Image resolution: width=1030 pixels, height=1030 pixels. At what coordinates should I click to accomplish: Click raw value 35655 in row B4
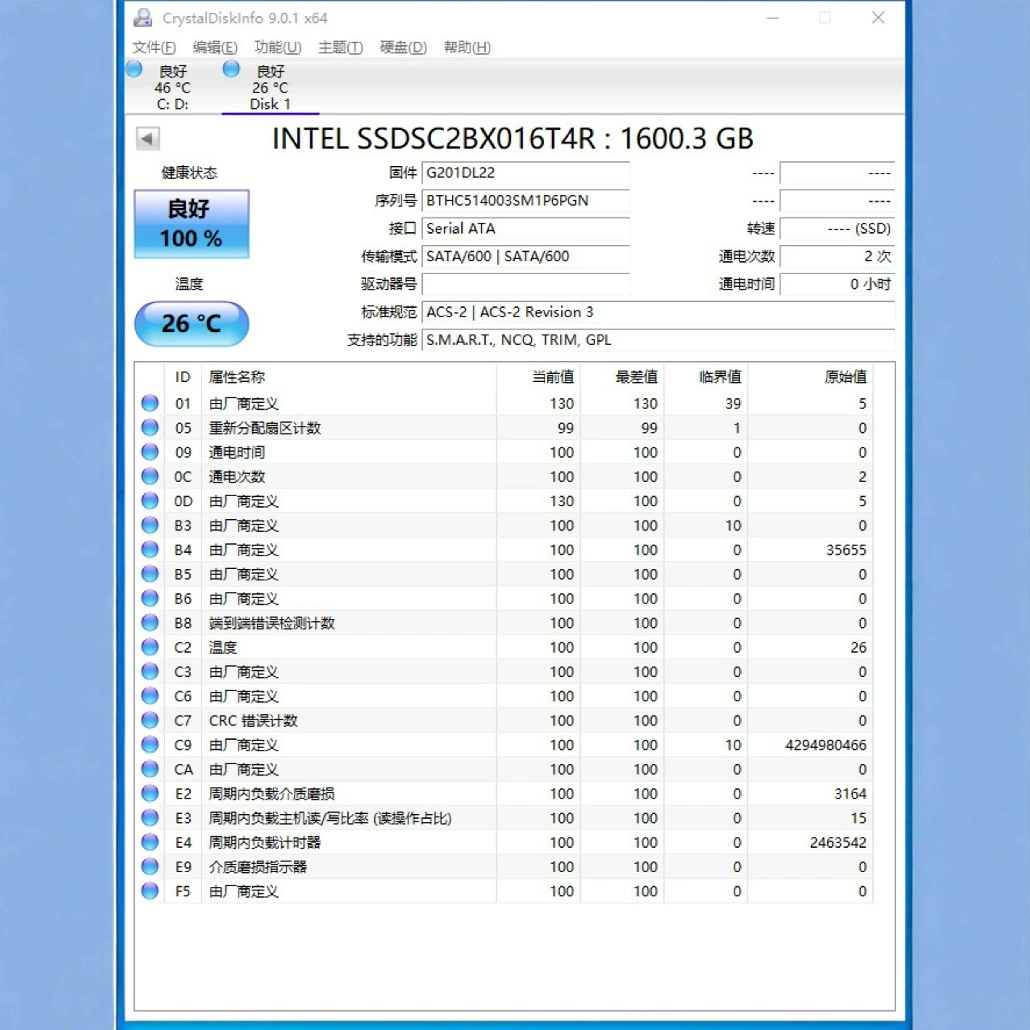[x=846, y=550]
